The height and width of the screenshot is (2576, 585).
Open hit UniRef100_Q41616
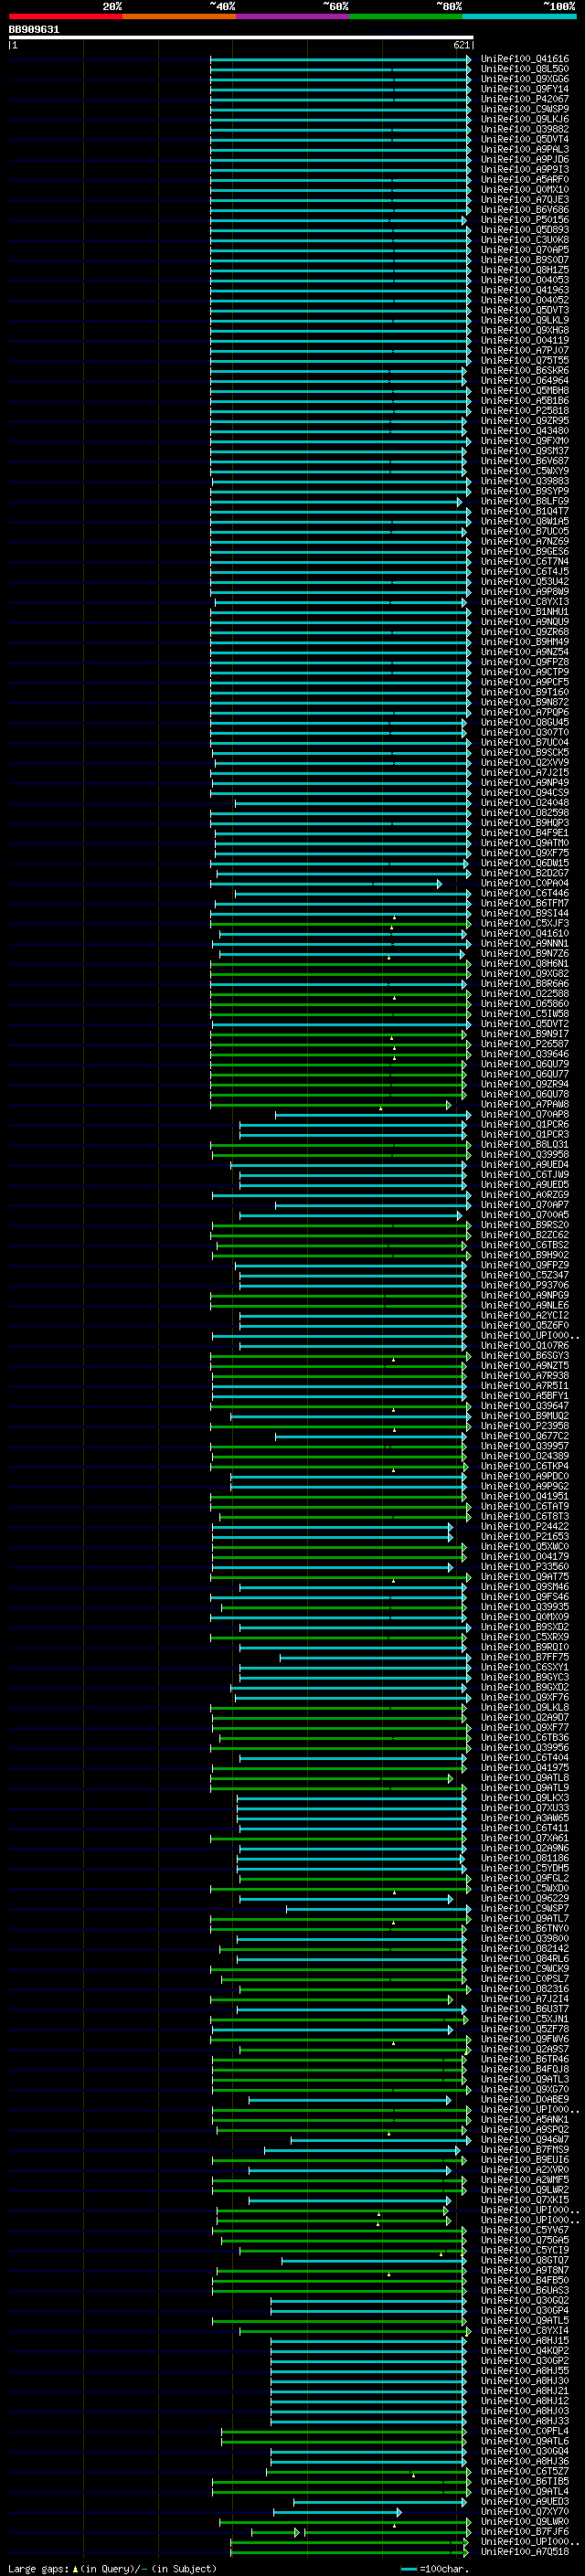point(525,59)
